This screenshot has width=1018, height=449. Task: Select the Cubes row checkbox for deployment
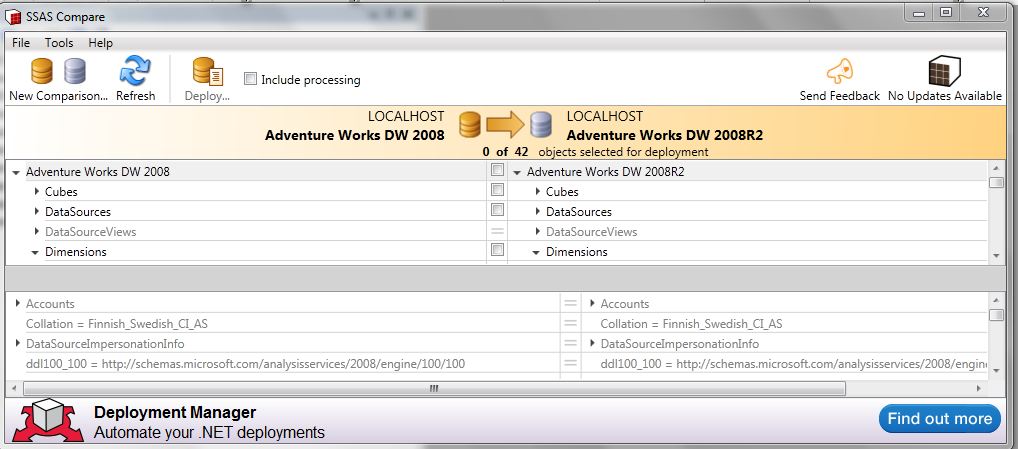point(497,190)
